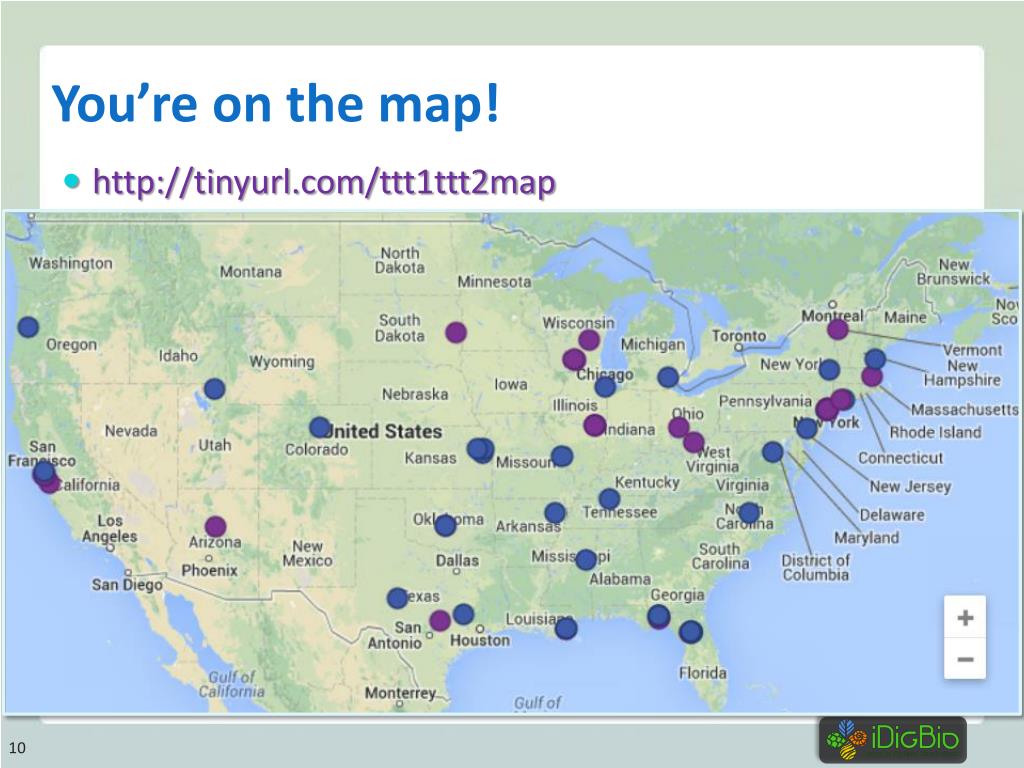The height and width of the screenshot is (768, 1024).
Task: Select the blue marker in central Florida
Action: (690, 632)
